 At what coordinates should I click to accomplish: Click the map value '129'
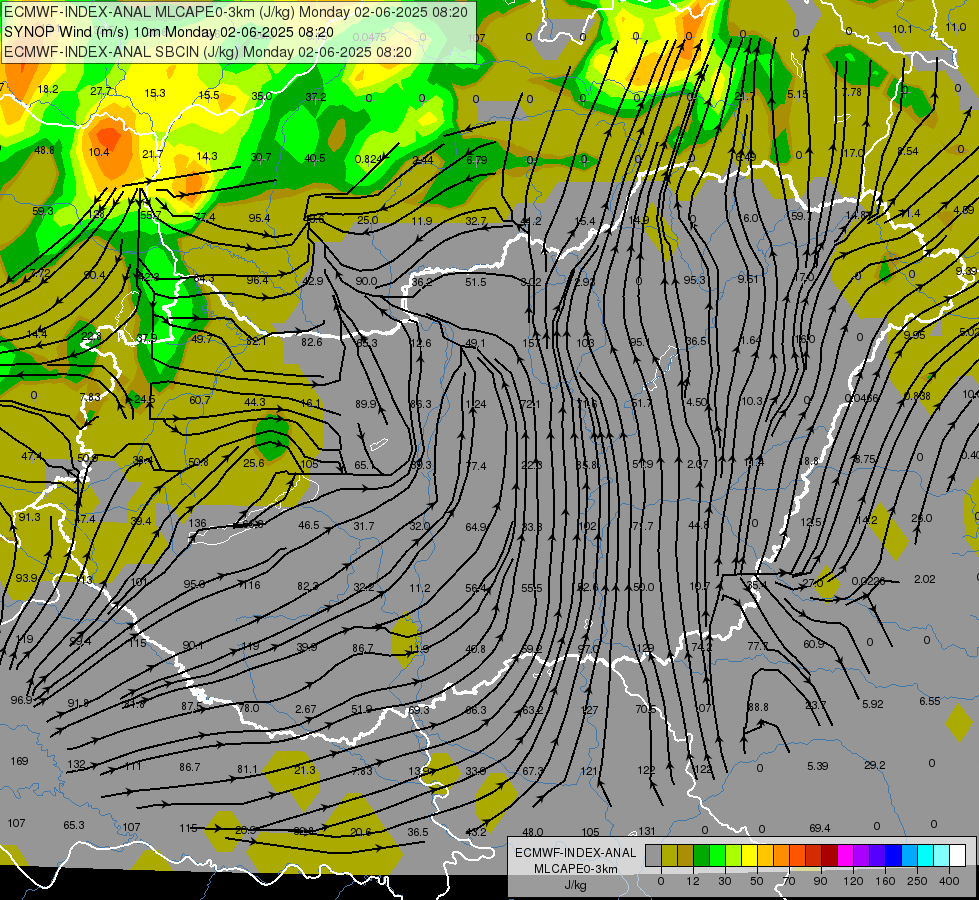click(x=646, y=648)
